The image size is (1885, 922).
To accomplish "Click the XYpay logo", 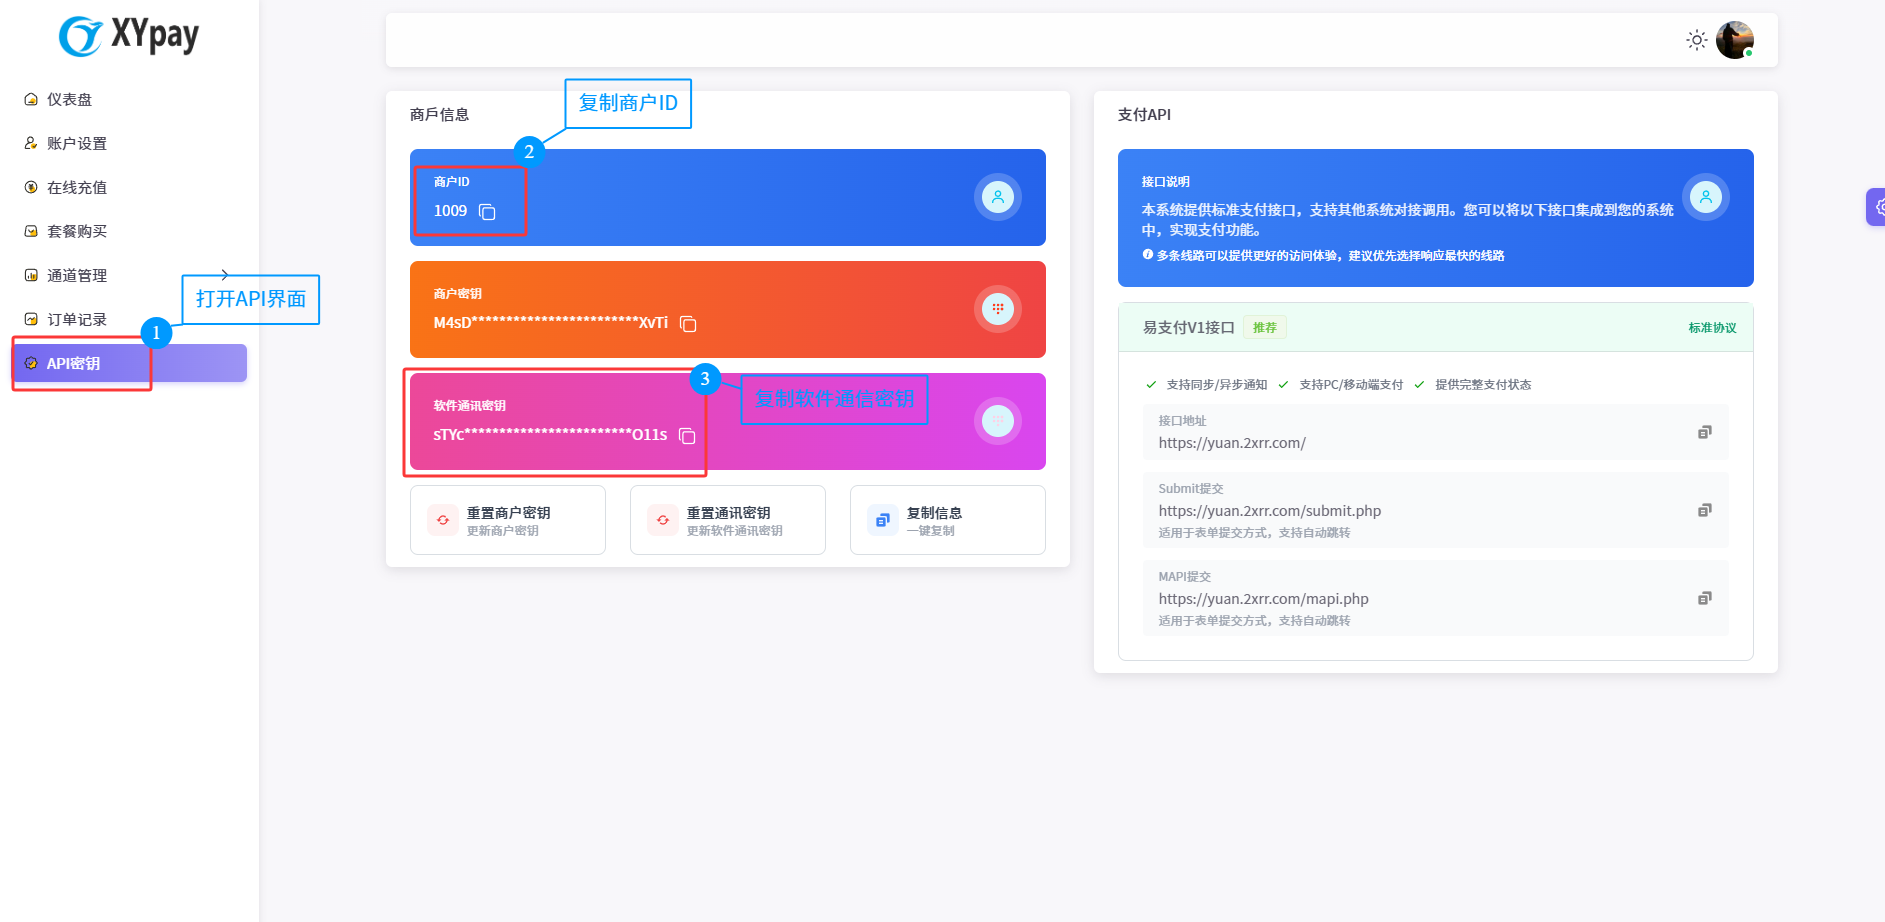I will click(x=129, y=36).
